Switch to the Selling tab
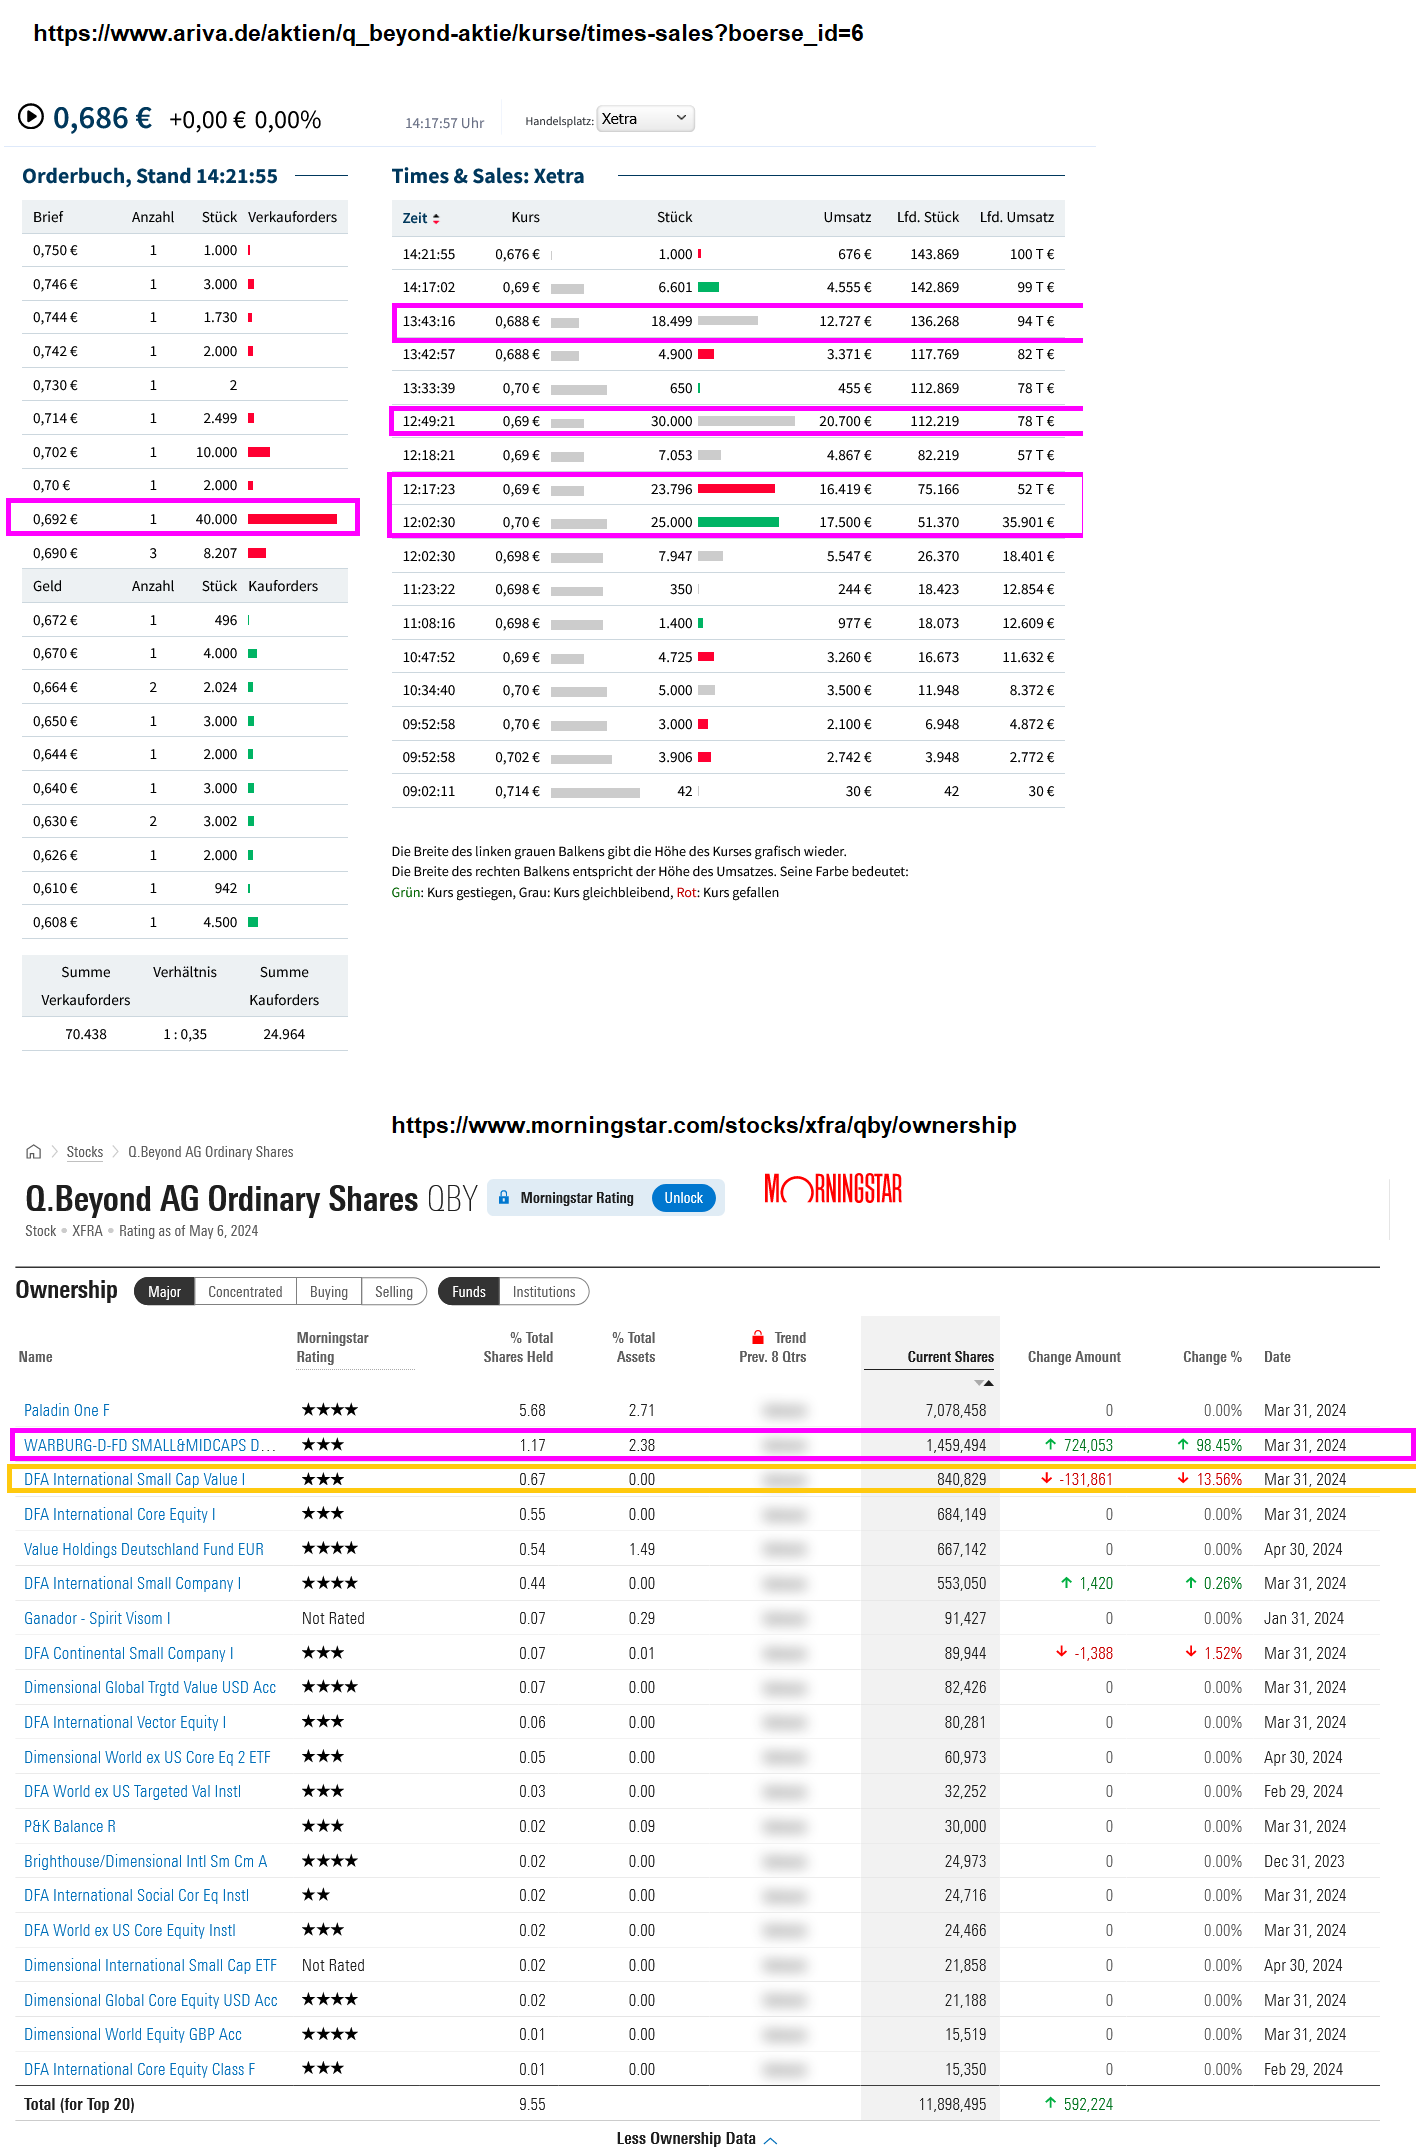This screenshot has height=2156, width=1420. coord(394,1292)
